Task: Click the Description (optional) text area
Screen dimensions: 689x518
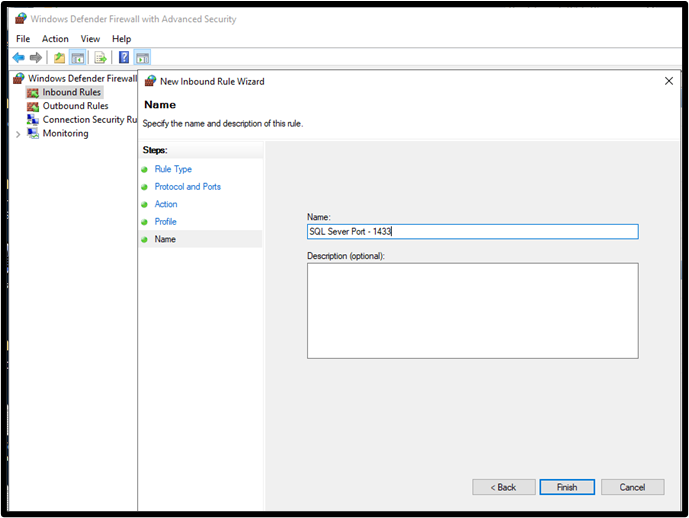Action: 472,311
